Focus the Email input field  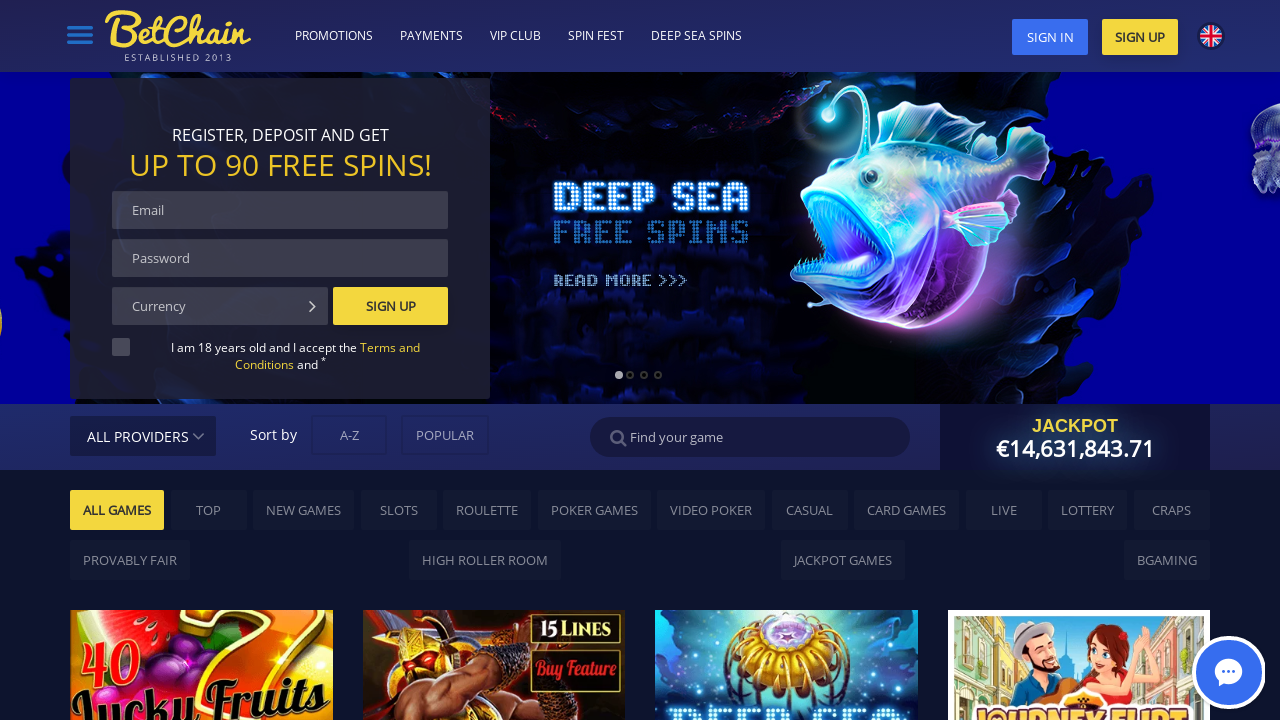(280, 210)
